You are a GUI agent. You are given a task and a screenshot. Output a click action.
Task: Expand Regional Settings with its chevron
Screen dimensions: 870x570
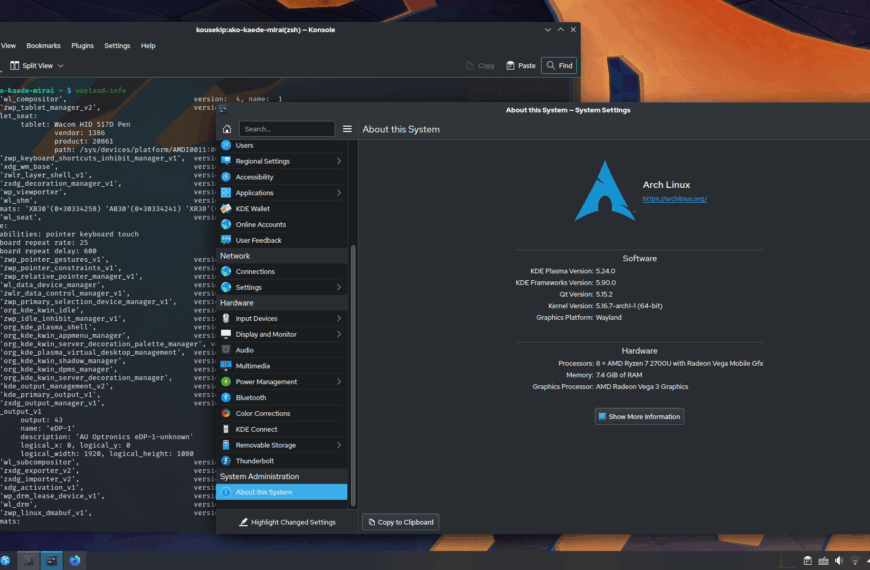[x=338, y=161]
